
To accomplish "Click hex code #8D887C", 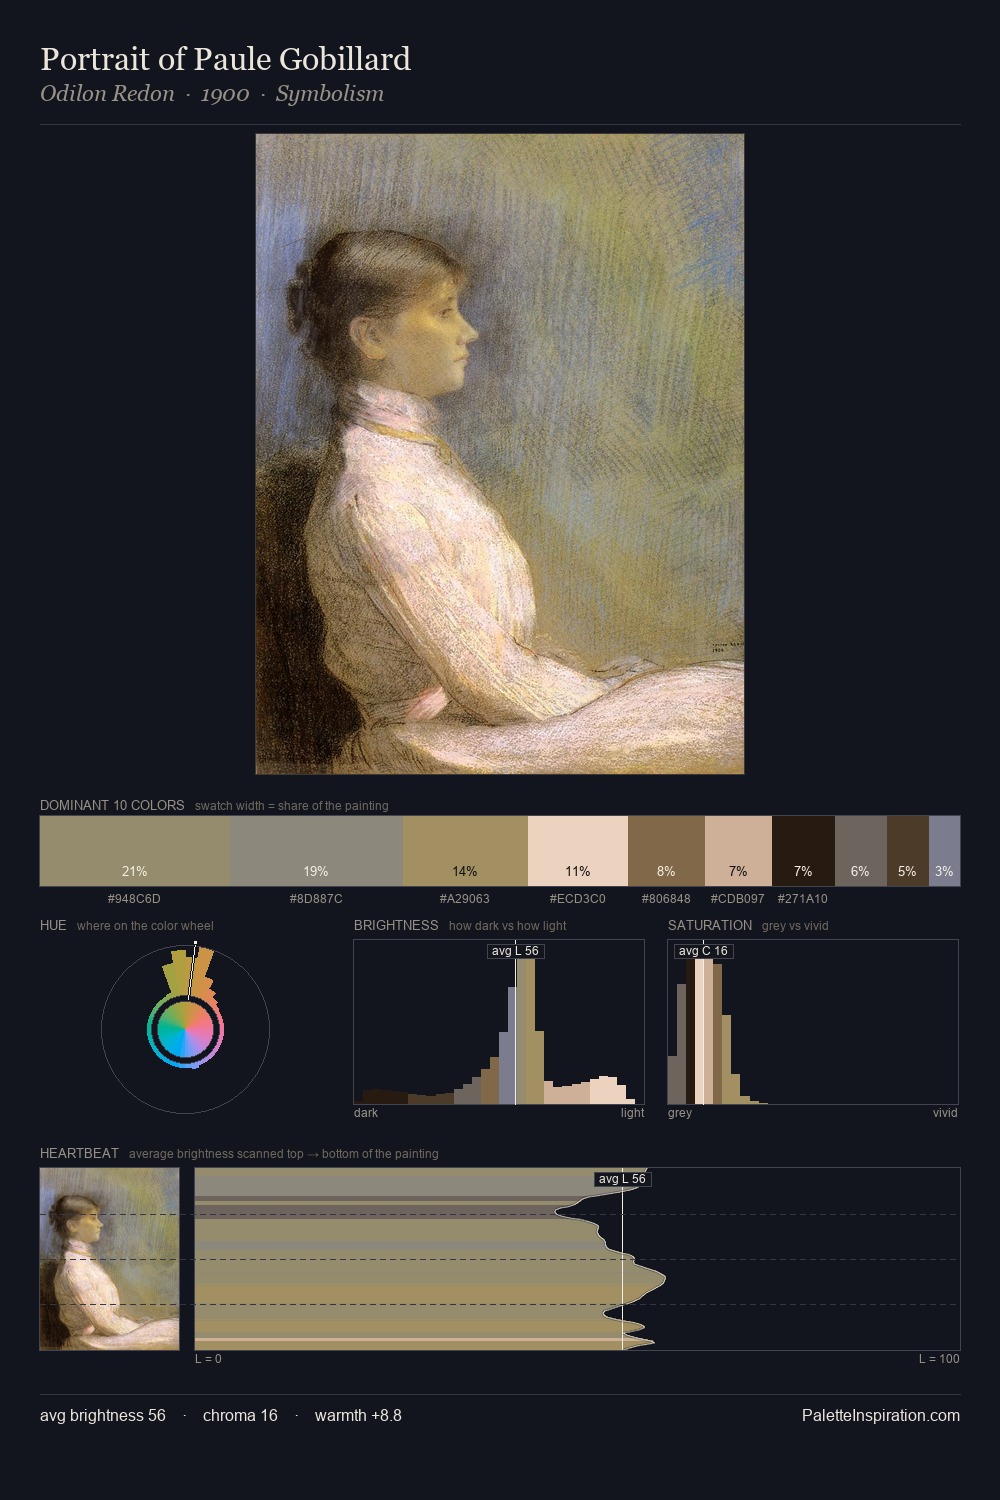I will point(316,899).
